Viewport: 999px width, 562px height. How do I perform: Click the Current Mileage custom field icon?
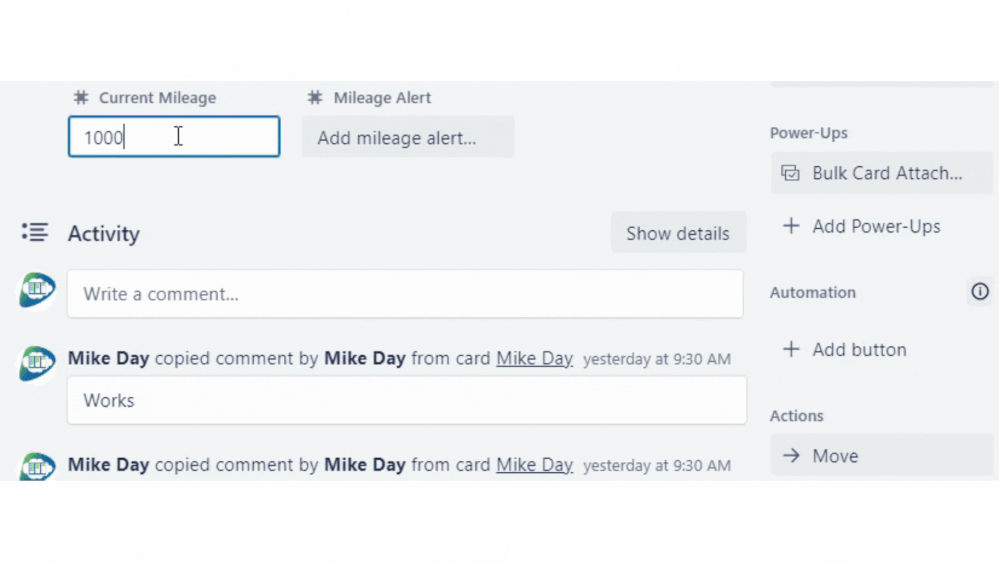click(x=81, y=97)
